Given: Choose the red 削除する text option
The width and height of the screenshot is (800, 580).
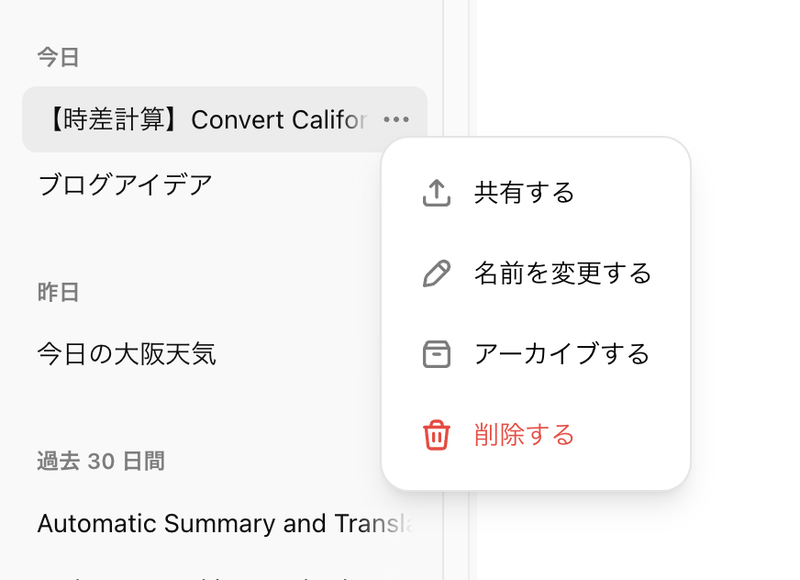Looking at the screenshot, I should 524,435.
